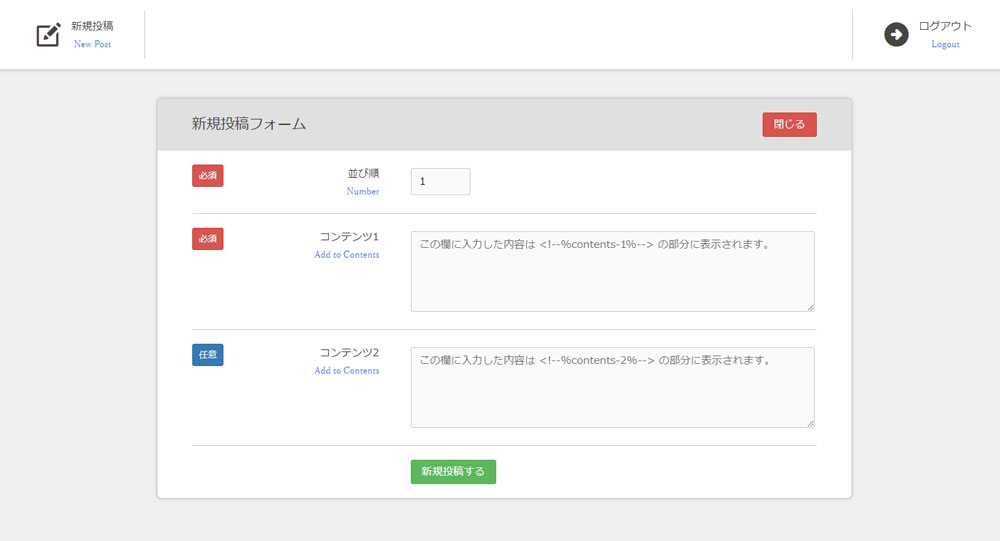This screenshot has width=1000, height=541.
Task: Click into the コンテンツ2 textarea
Action: (613, 387)
